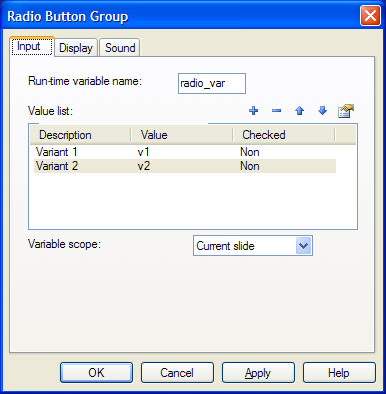Select the Input tab
Screen dimensions: 386x394
pyautogui.click(x=32, y=46)
